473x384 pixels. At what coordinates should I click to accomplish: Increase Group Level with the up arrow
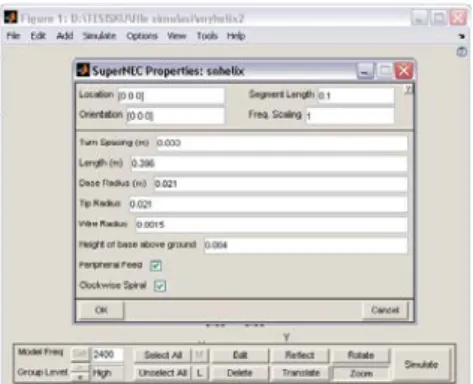click(x=80, y=368)
